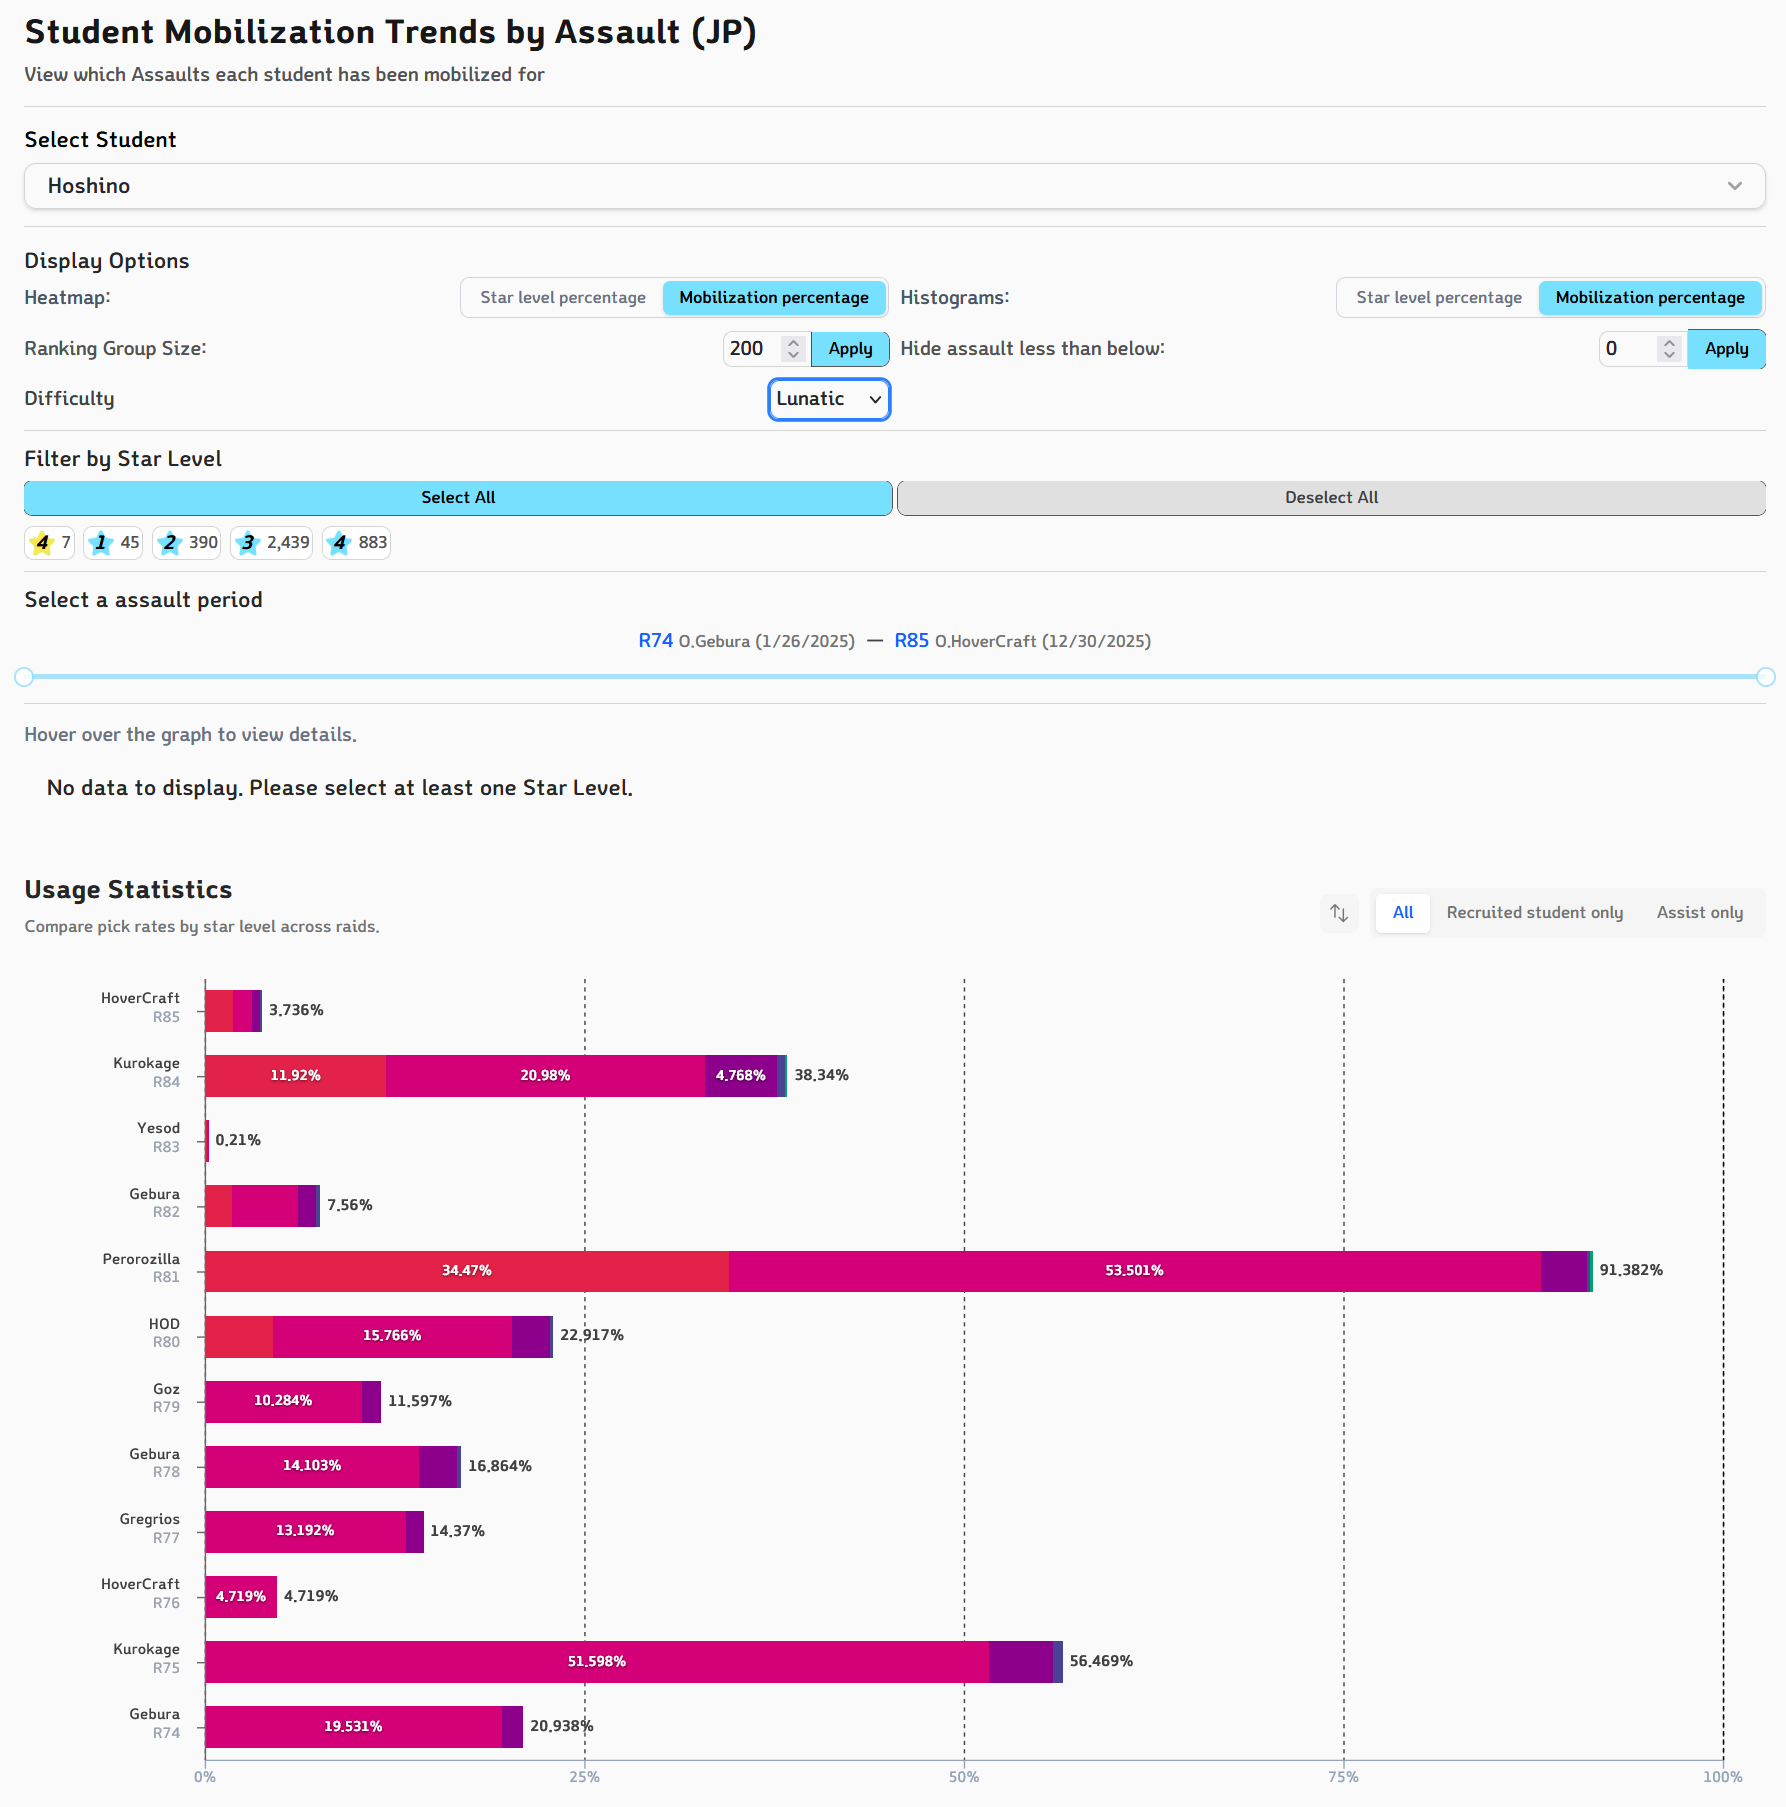
Task: Click the Kurokage R84 4.768% purple segment
Action: click(741, 1076)
